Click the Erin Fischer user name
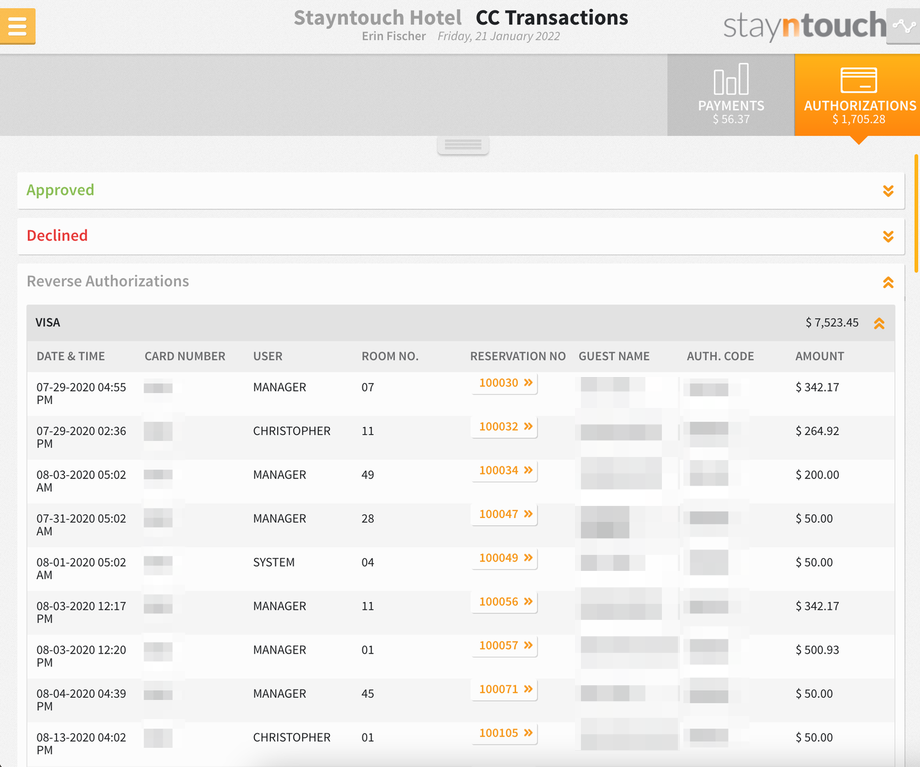Screen dimensions: 920x767 [x=394, y=36]
